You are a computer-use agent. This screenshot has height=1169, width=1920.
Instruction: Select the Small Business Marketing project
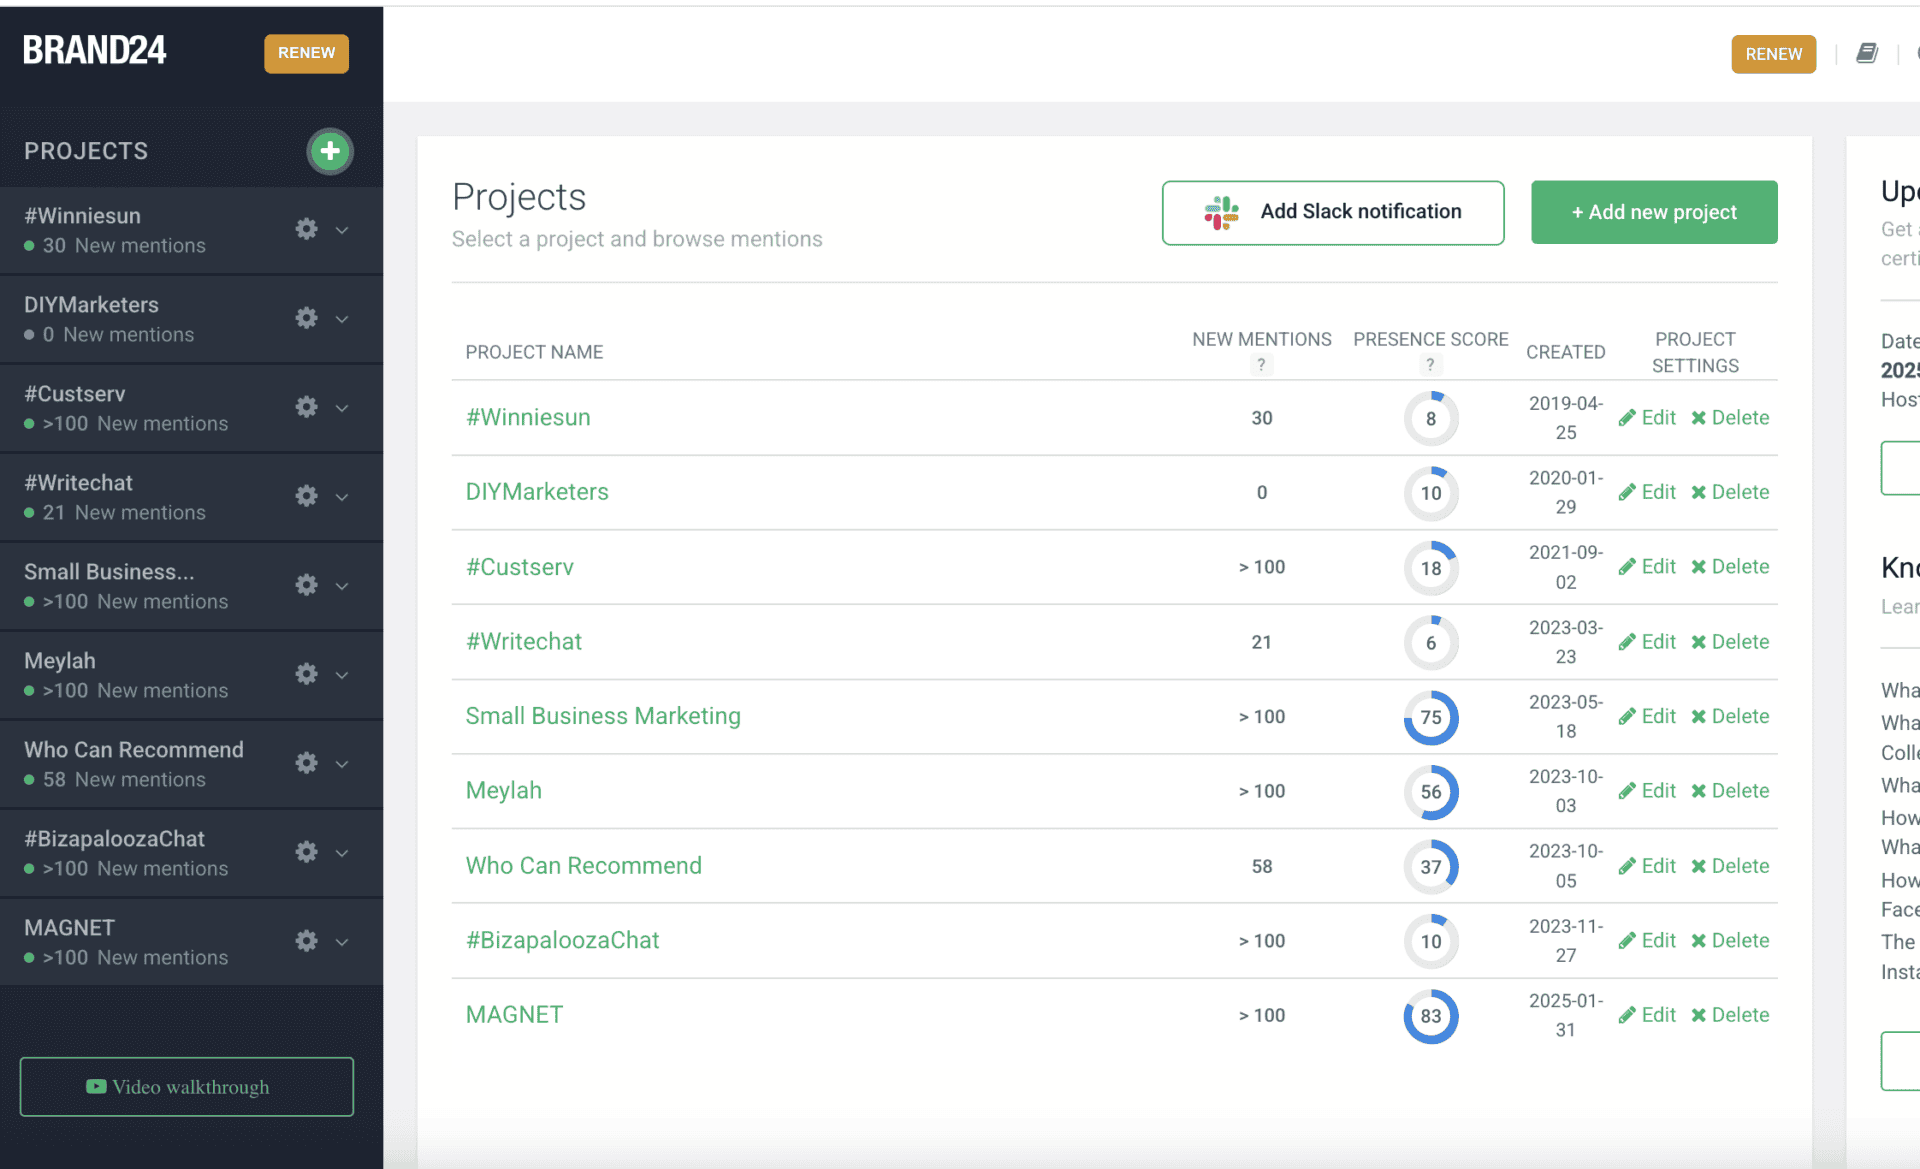pos(603,716)
